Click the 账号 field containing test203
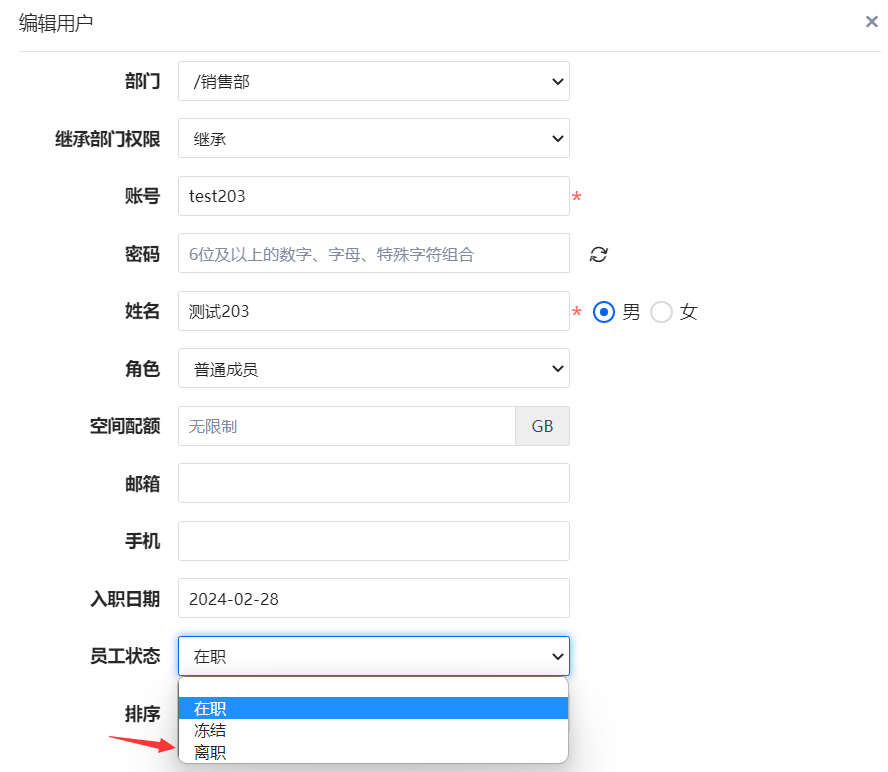888x772 pixels. [x=373, y=197]
